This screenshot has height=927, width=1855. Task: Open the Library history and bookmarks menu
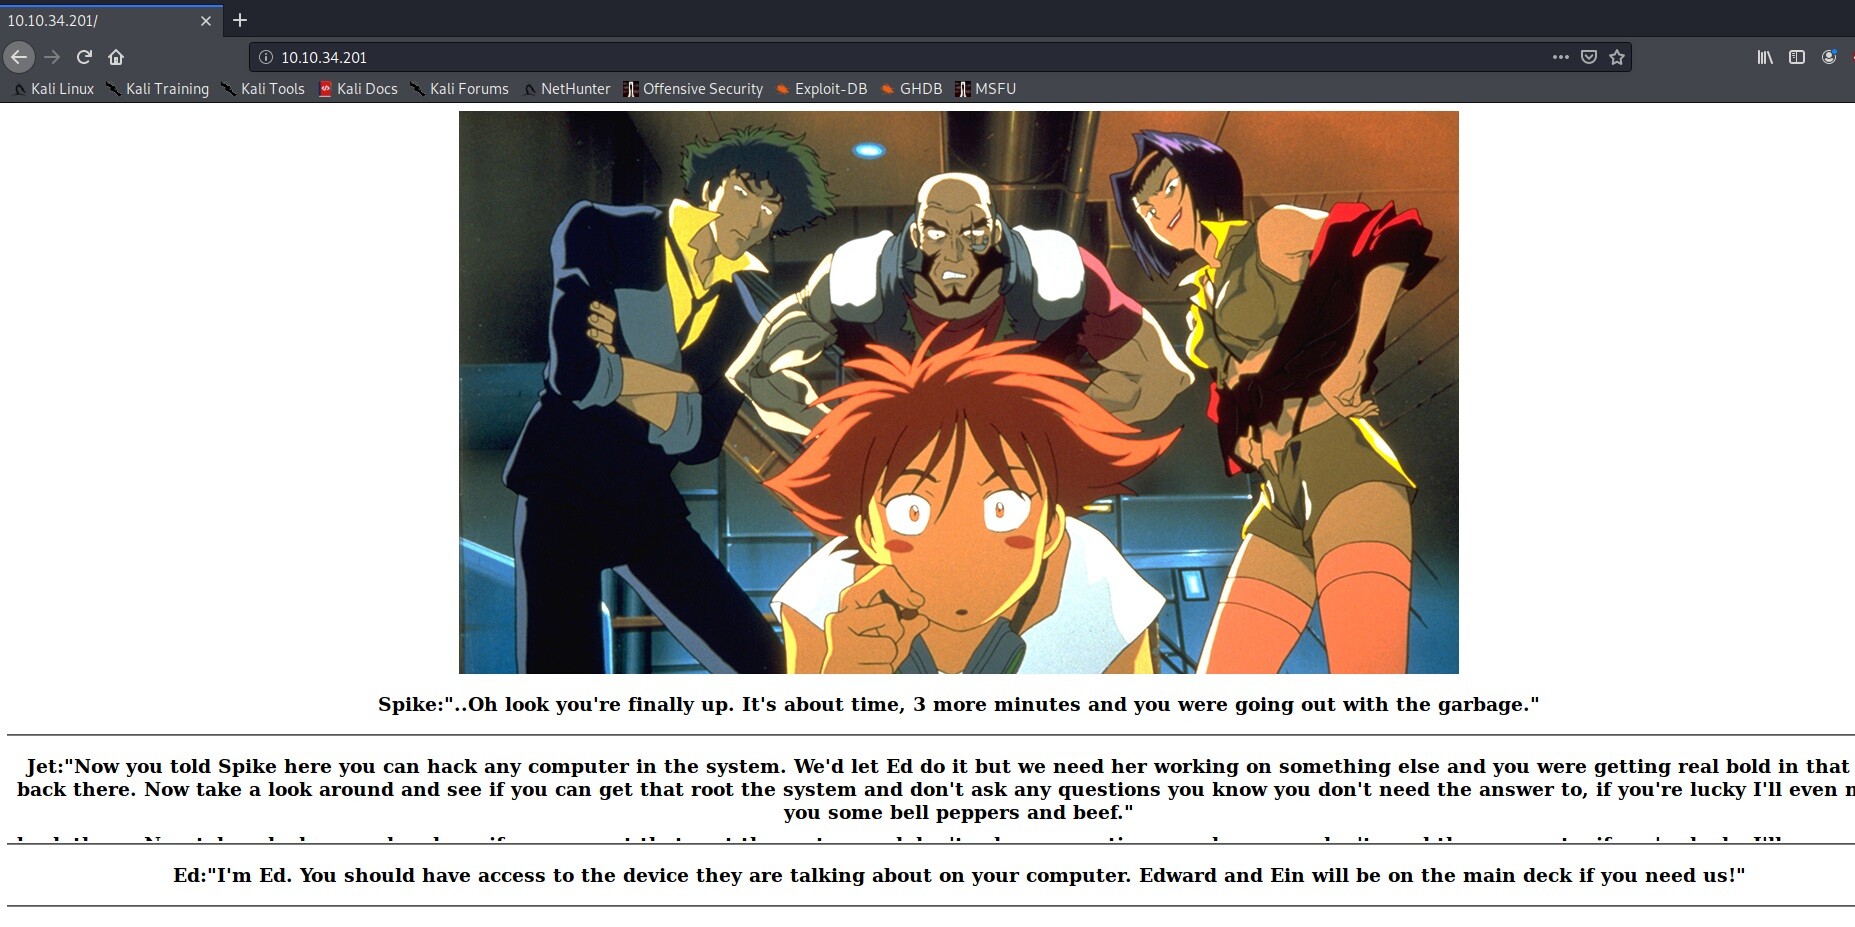point(1765,57)
